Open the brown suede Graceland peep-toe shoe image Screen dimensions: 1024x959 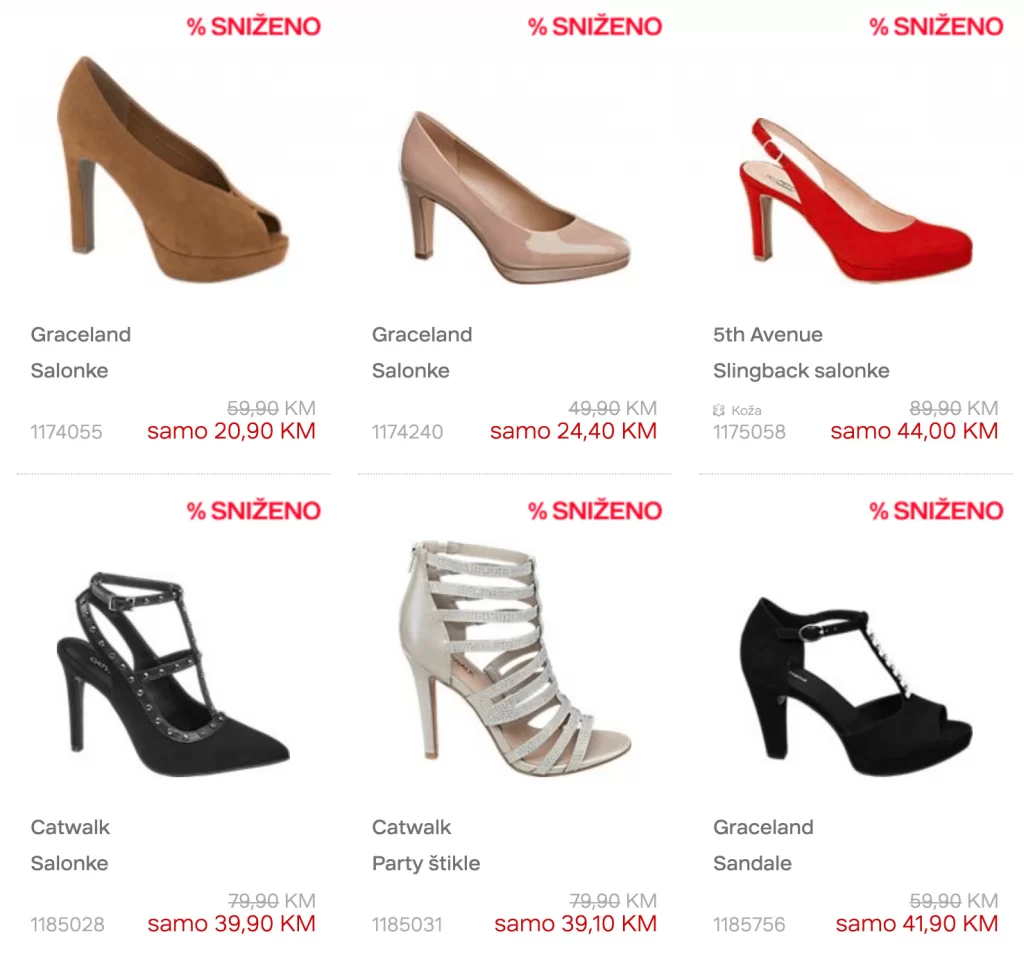click(173, 170)
